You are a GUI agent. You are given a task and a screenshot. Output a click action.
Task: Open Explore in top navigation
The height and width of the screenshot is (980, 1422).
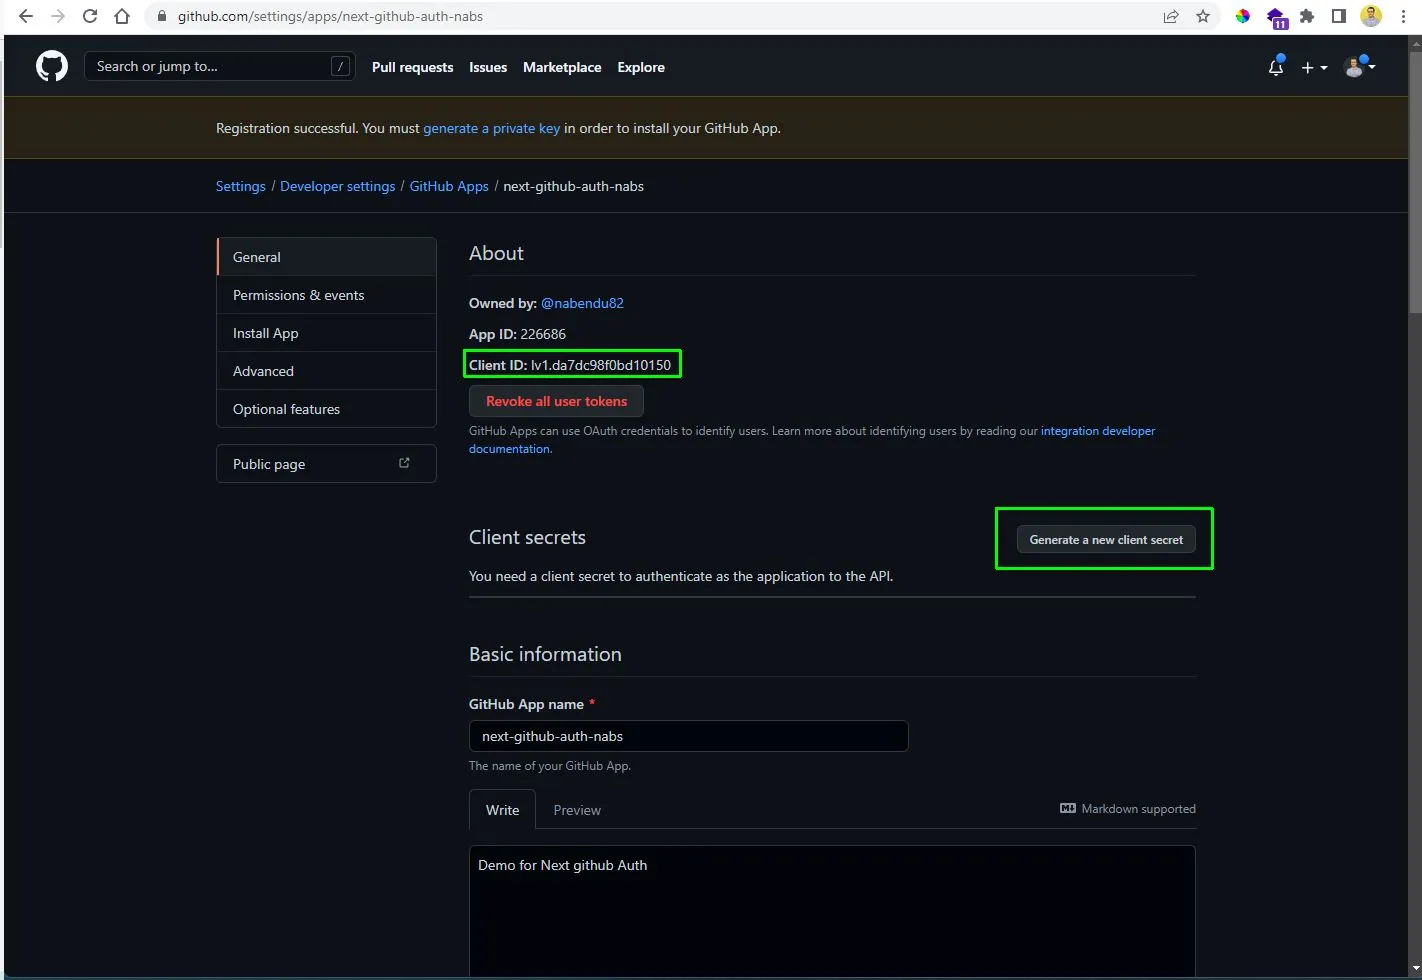641,67
